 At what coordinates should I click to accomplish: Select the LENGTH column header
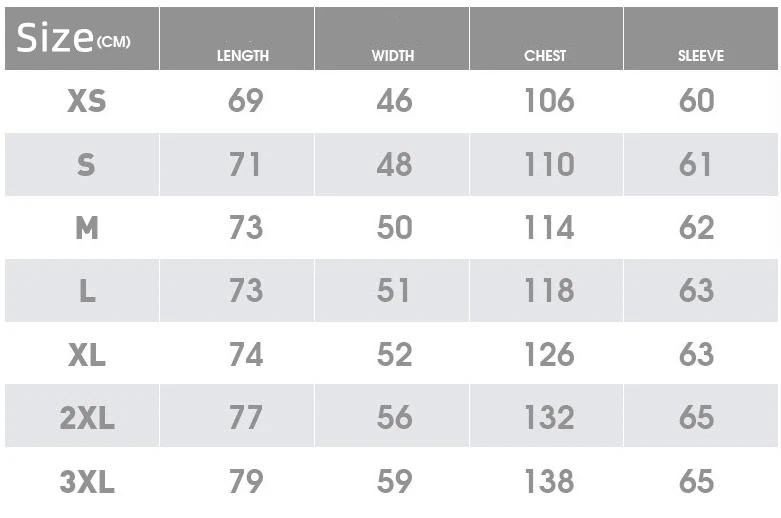click(x=243, y=56)
